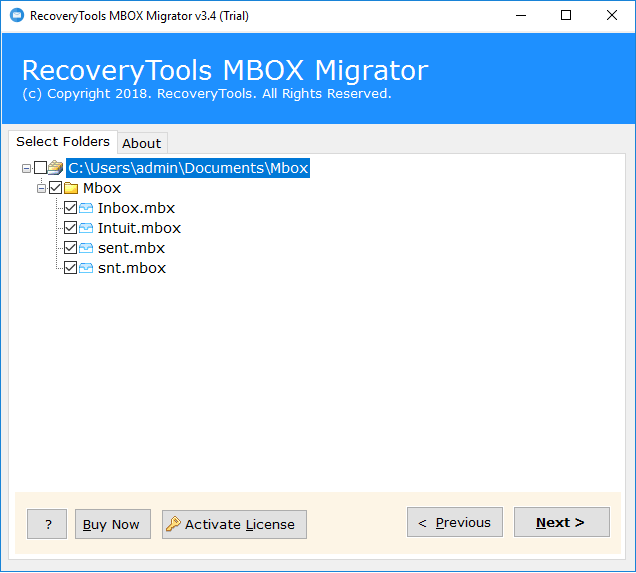This screenshot has width=636, height=573.
Task: Collapse the Mbox folder node
Action: pyautogui.click(x=41, y=188)
